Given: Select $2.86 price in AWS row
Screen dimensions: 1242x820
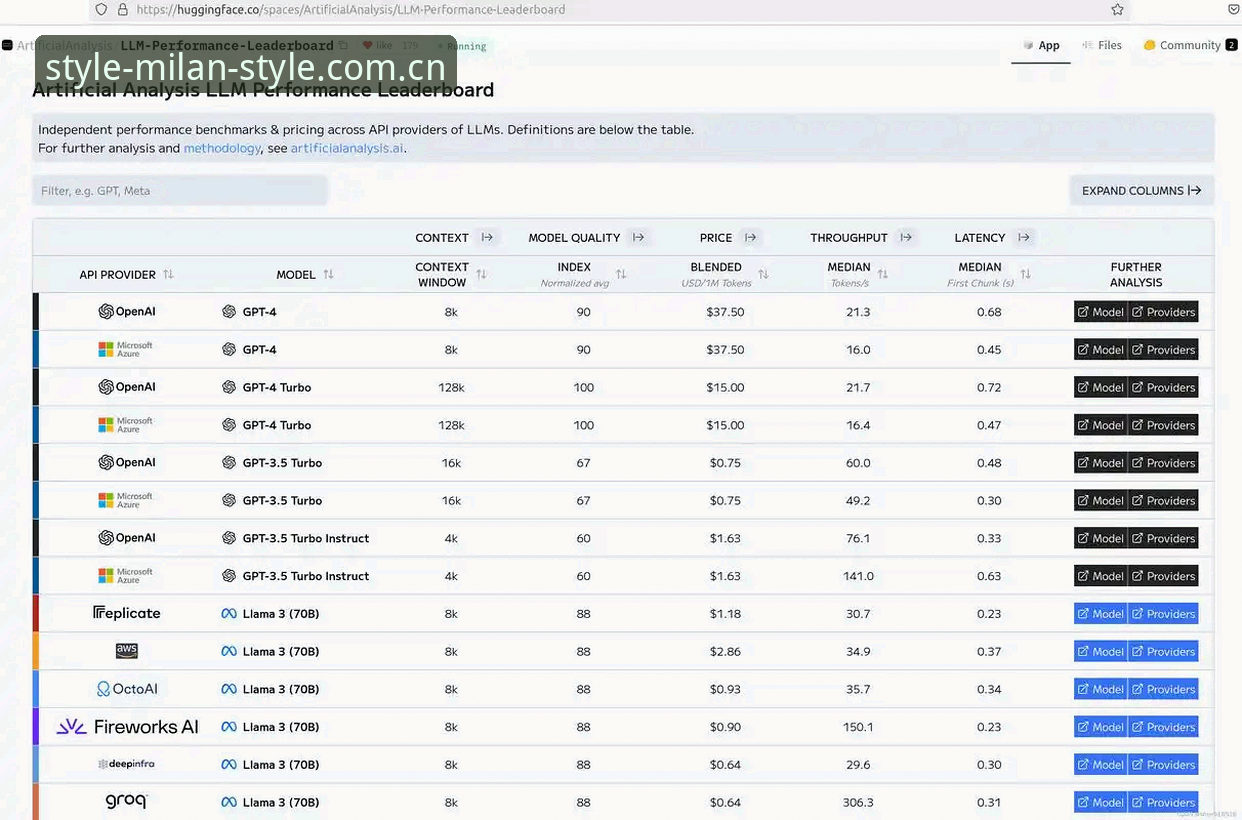Looking at the screenshot, I should coord(725,652).
